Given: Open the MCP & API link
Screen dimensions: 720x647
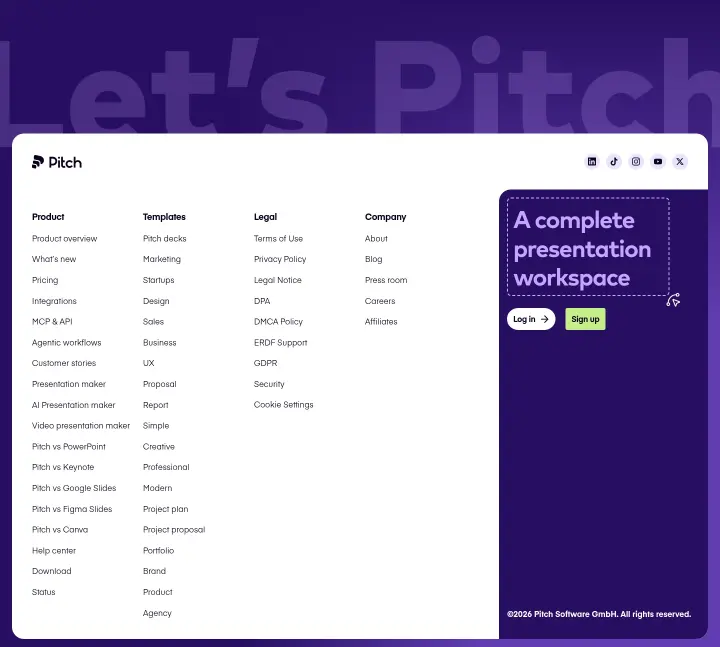Looking at the screenshot, I should click(52, 321).
